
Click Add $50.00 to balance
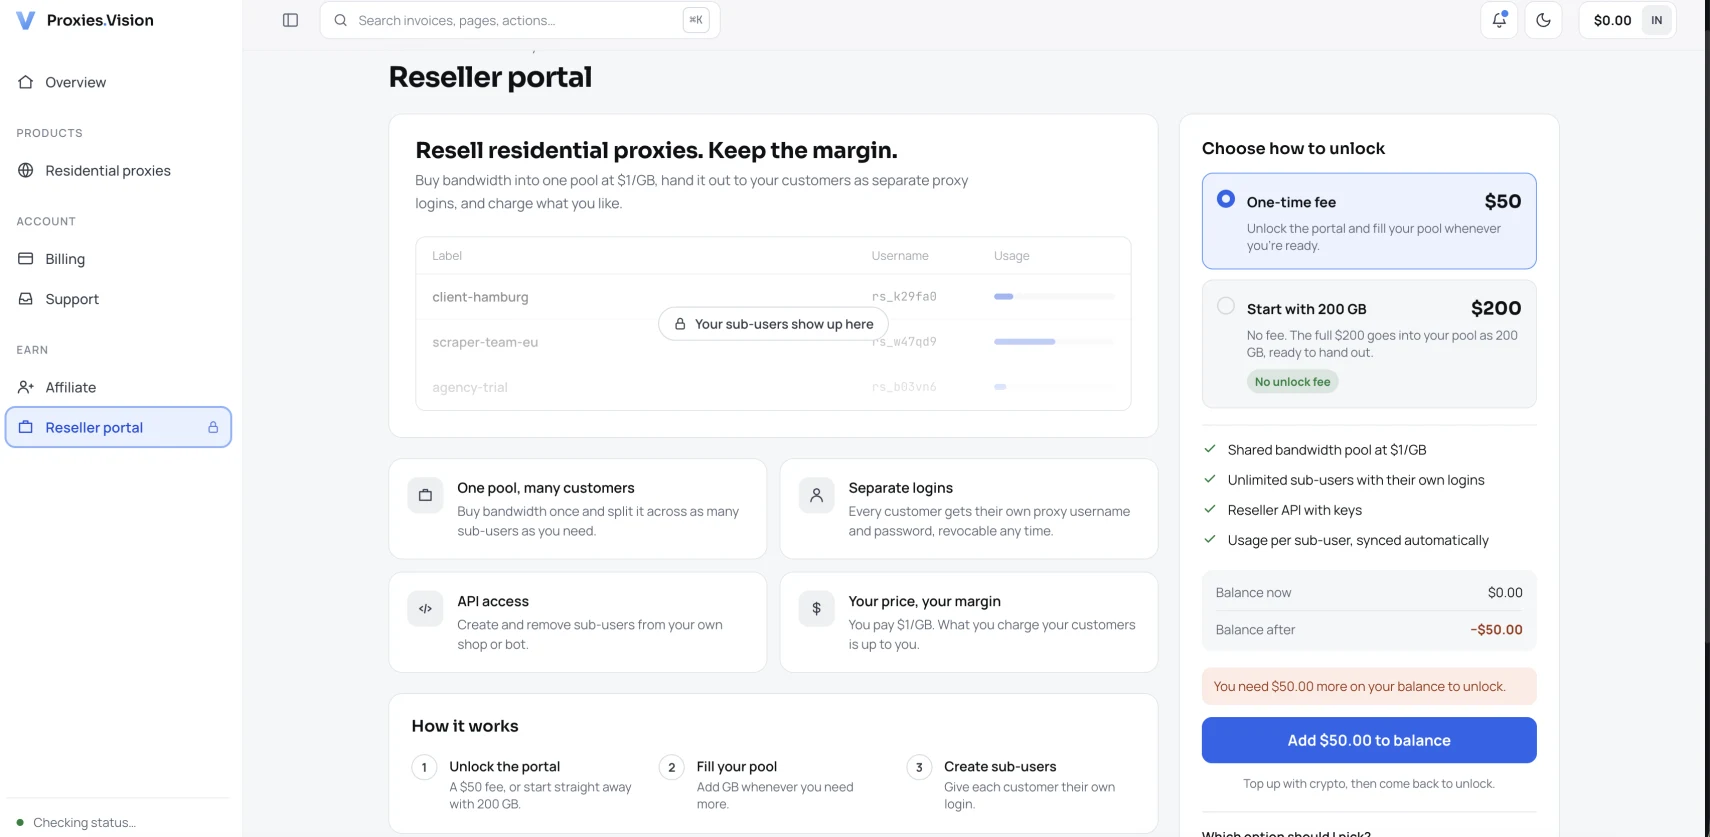(1369, 740)
